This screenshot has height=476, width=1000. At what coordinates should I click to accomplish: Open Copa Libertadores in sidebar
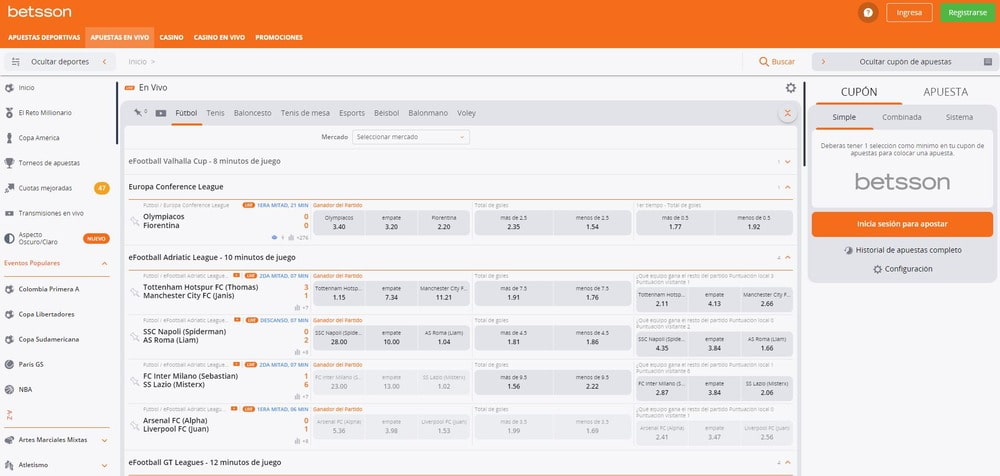point(47,315)
